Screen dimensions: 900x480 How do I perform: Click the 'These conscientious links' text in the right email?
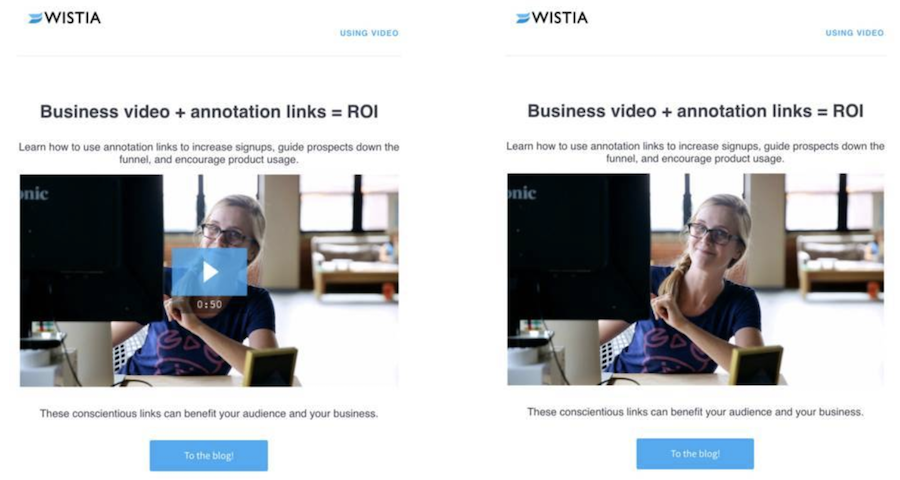695,412
